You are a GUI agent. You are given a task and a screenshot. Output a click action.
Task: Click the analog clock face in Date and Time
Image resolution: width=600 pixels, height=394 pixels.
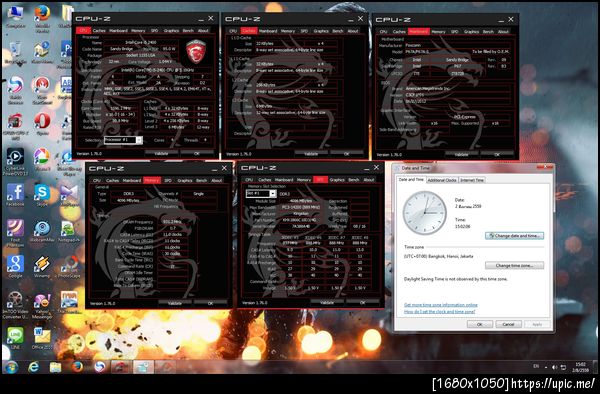[425, 213]
